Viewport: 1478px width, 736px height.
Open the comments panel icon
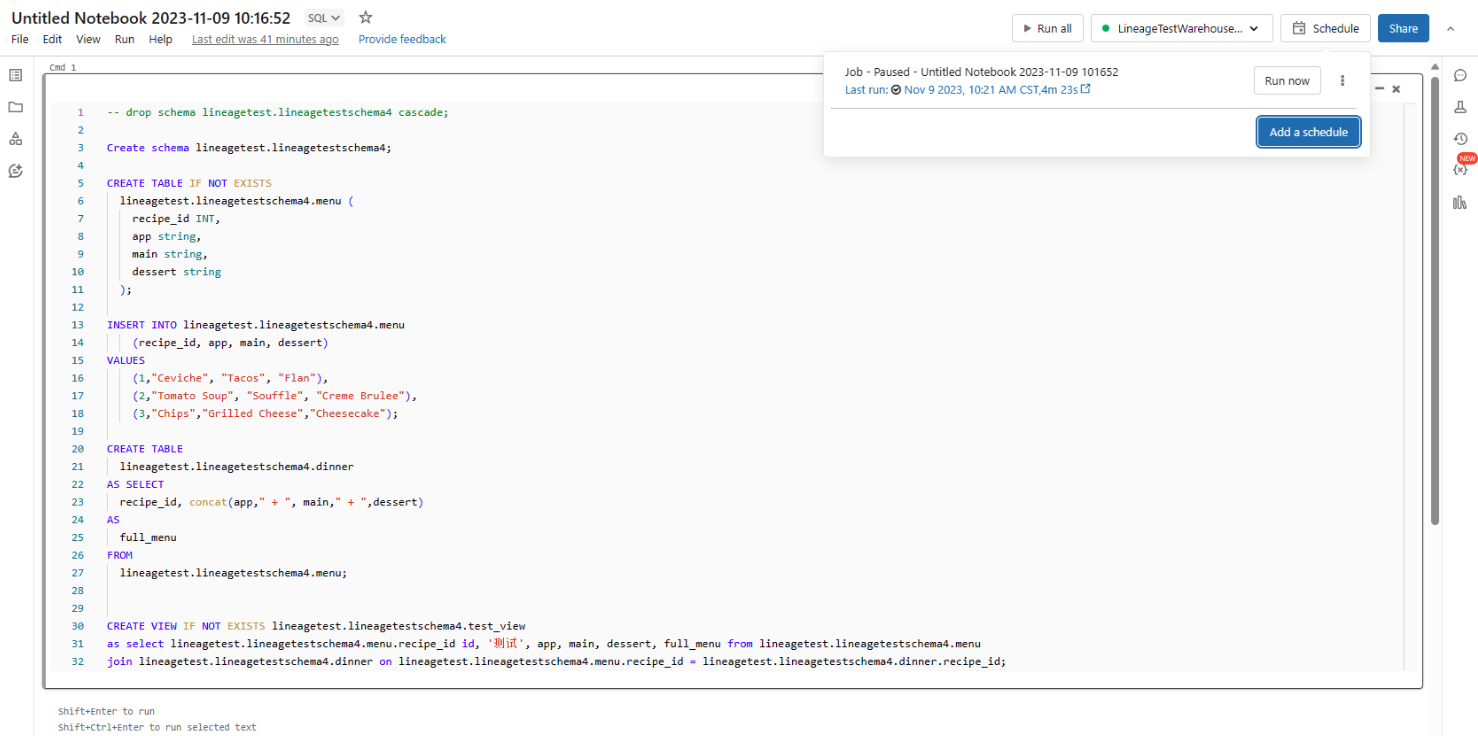point(1460,75)
